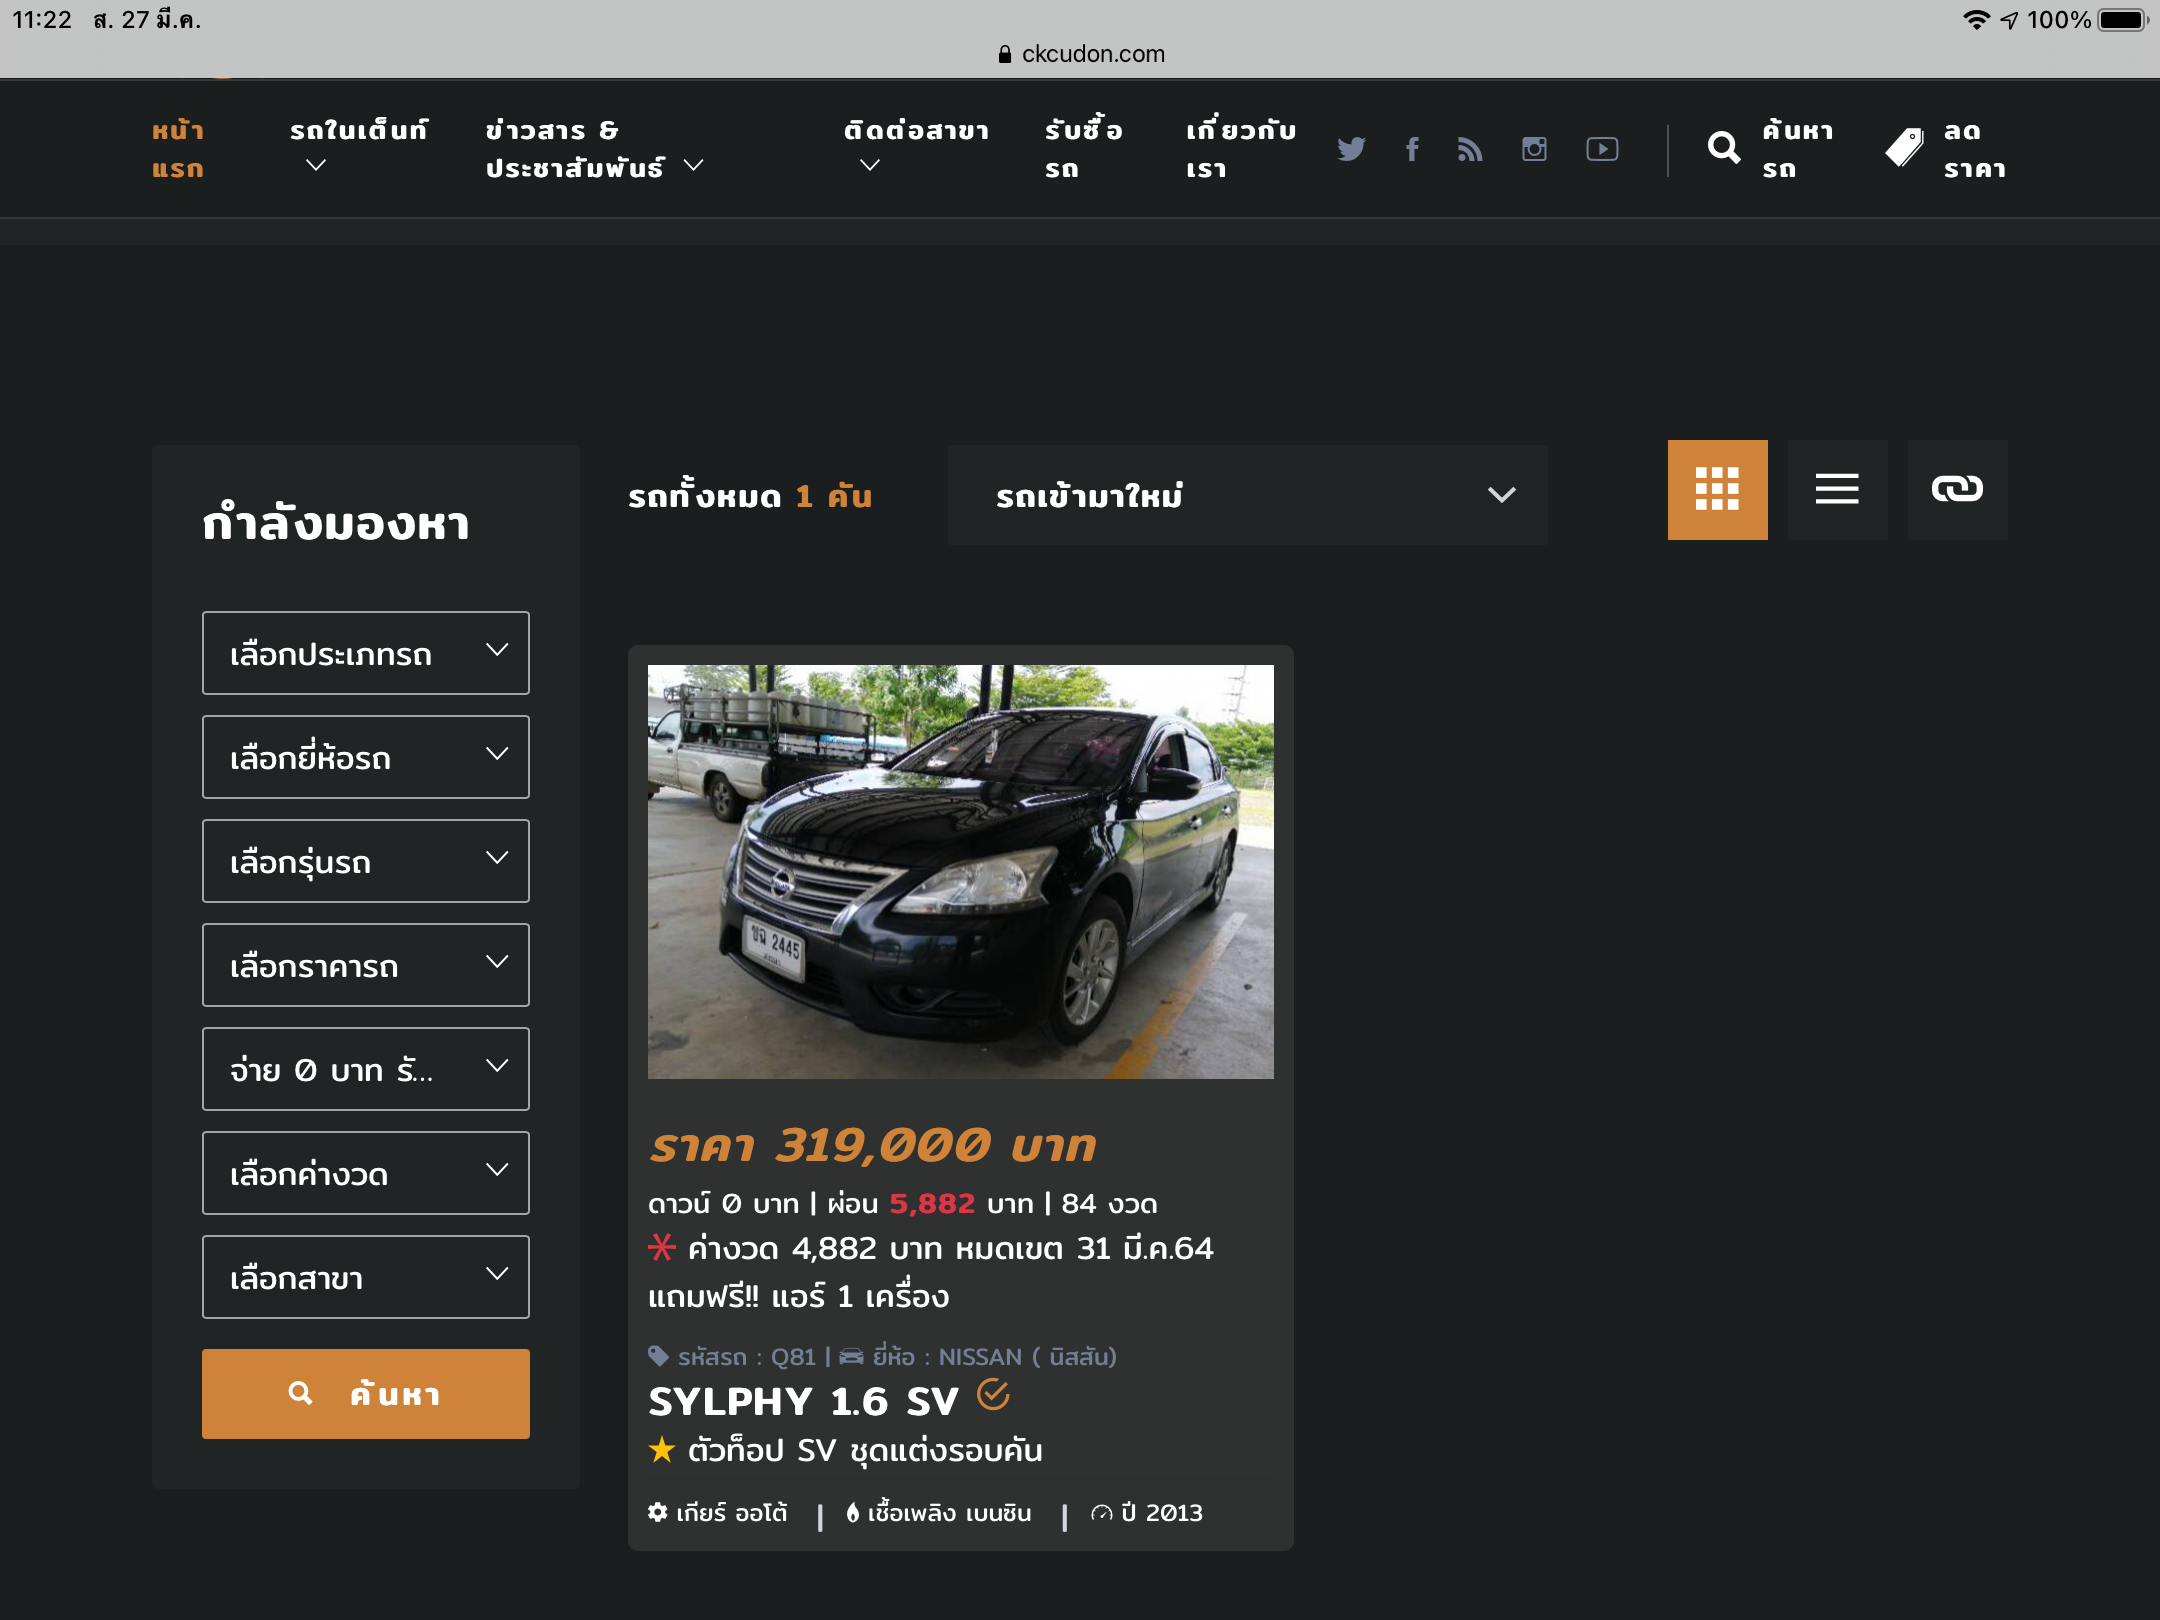This screenshot has height=1620, width=2160.
Task: Click the price tag discount icon
Action: tap(1904, 148)
